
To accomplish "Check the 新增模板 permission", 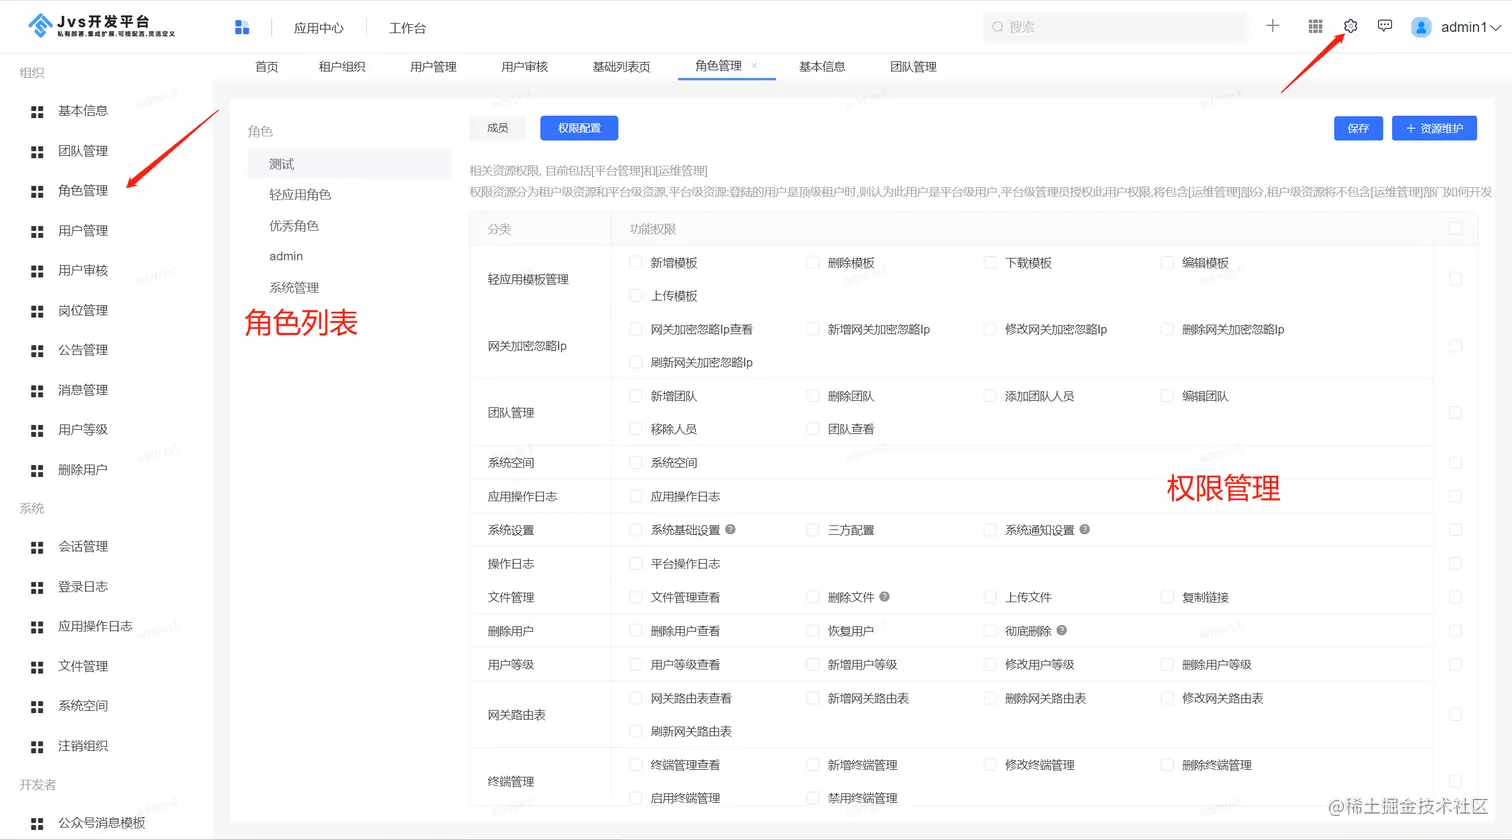I will (635, 262).
